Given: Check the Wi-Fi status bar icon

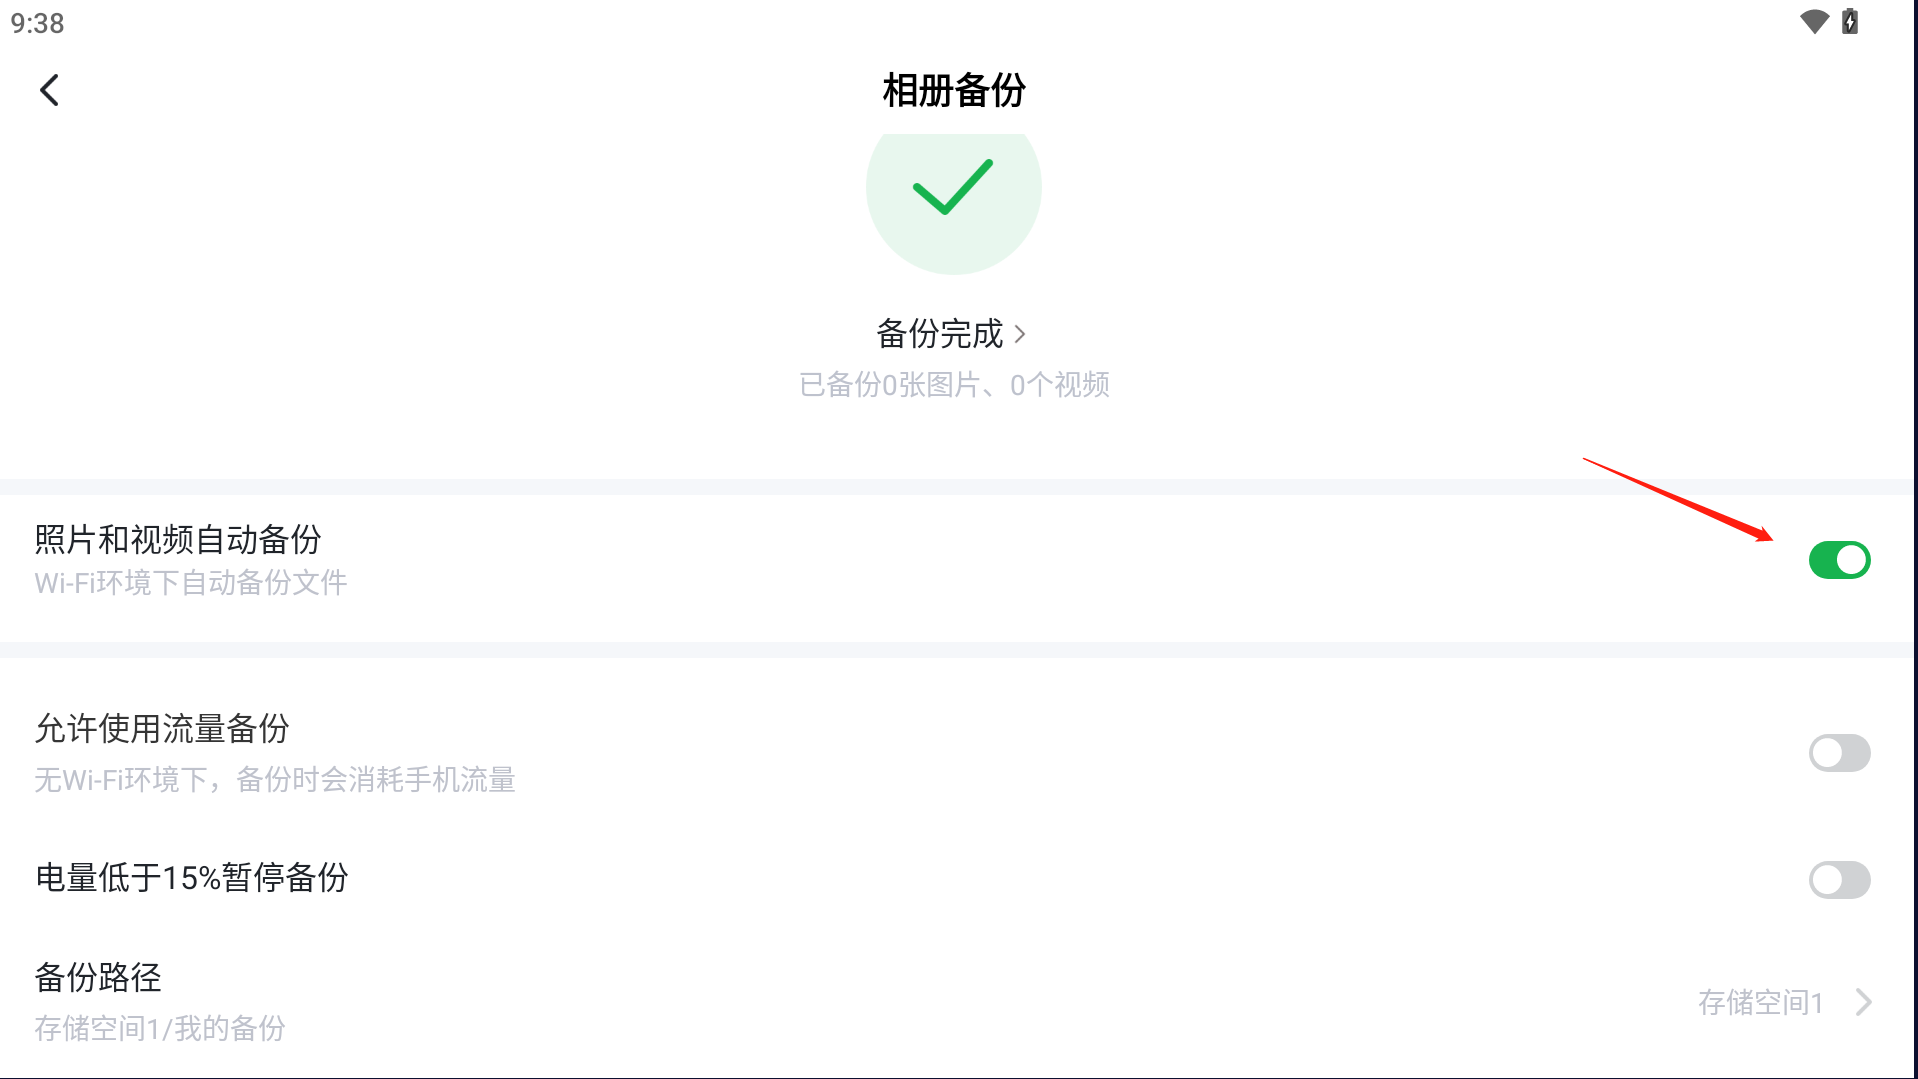Looking at the screenshot, I should point(1814,22).
